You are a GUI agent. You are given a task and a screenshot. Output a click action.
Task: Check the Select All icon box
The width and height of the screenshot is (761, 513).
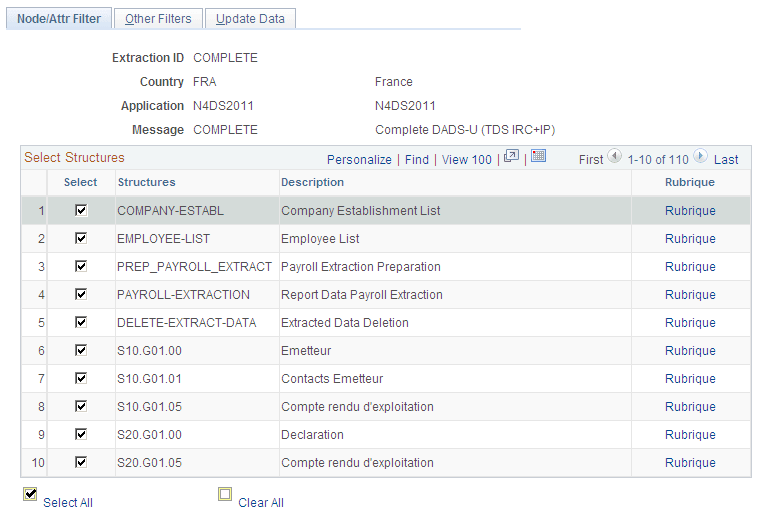click(x=30, y=494)
